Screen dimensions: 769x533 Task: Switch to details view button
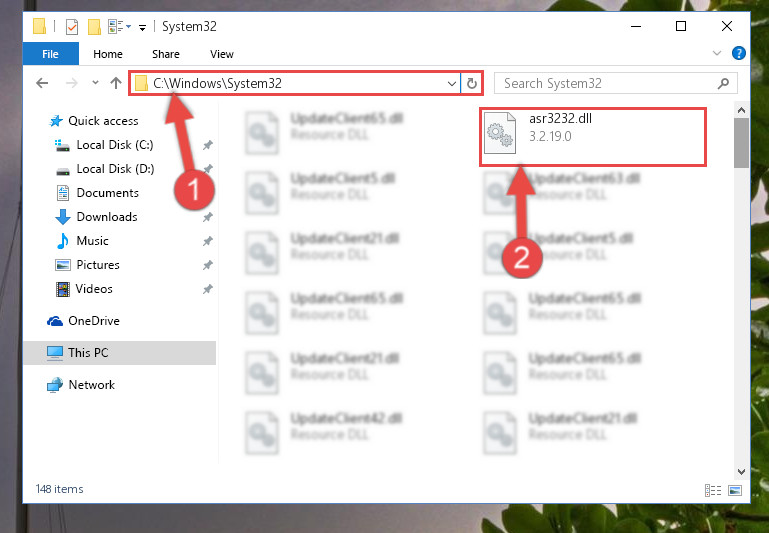pos(713,490)
